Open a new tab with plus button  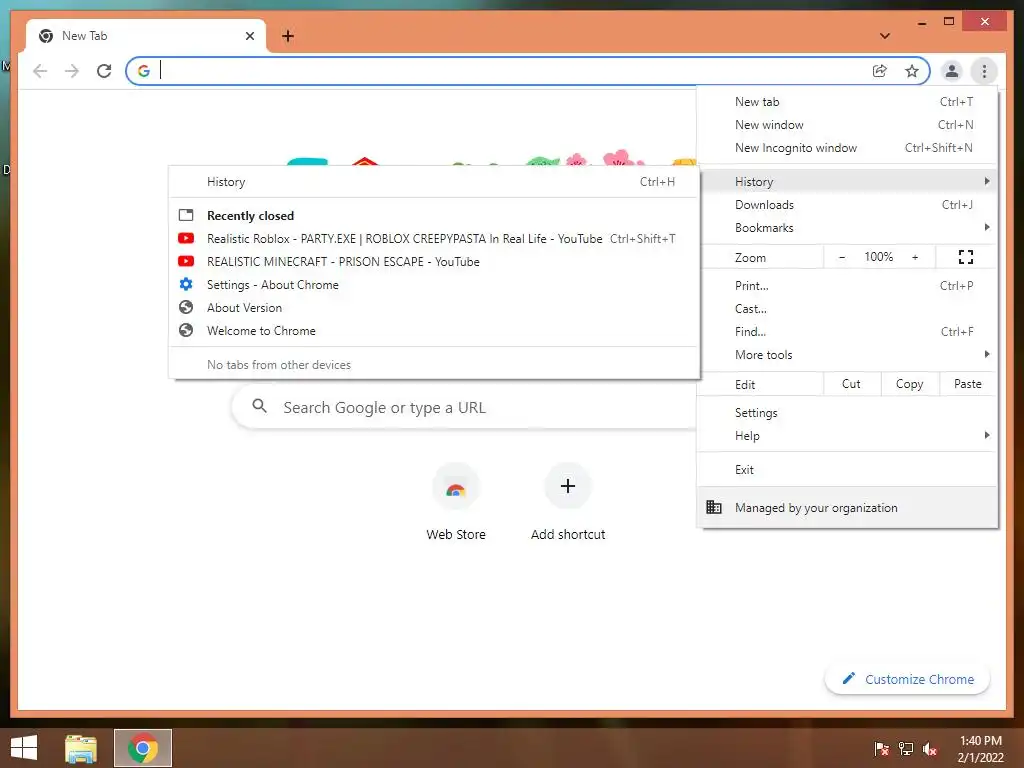pyautogui.click(x=287, y=36)
